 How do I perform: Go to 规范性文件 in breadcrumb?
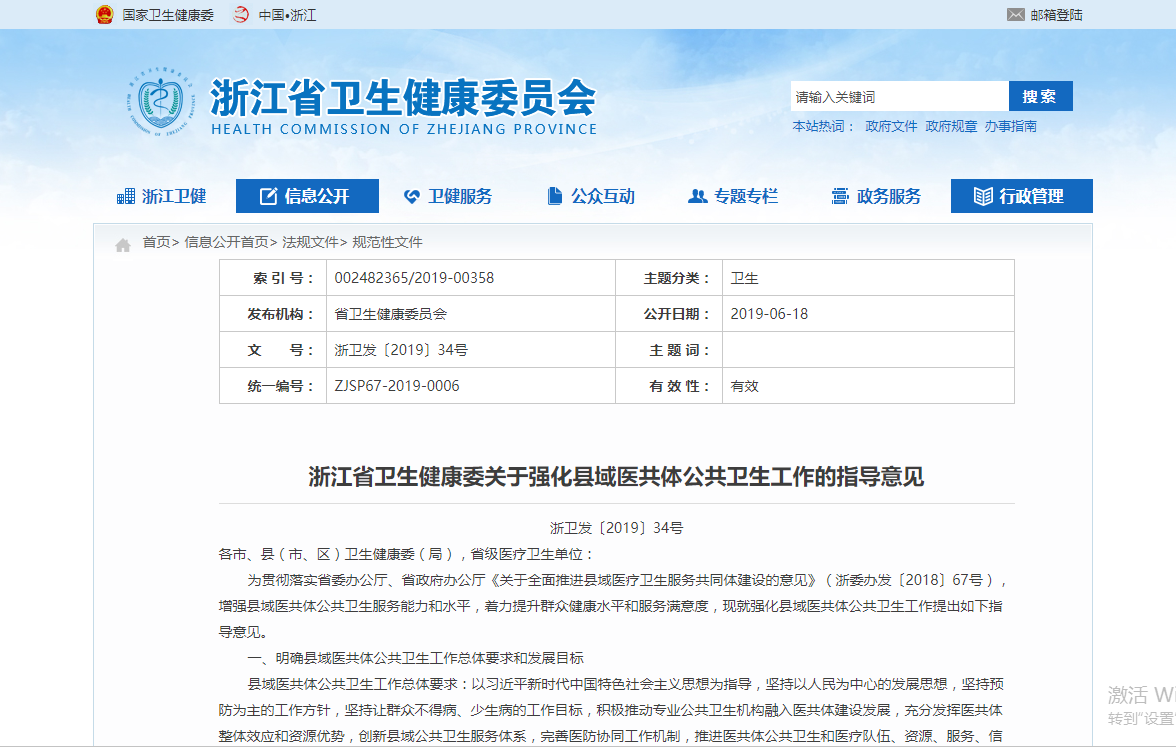(x=387, y=242)
